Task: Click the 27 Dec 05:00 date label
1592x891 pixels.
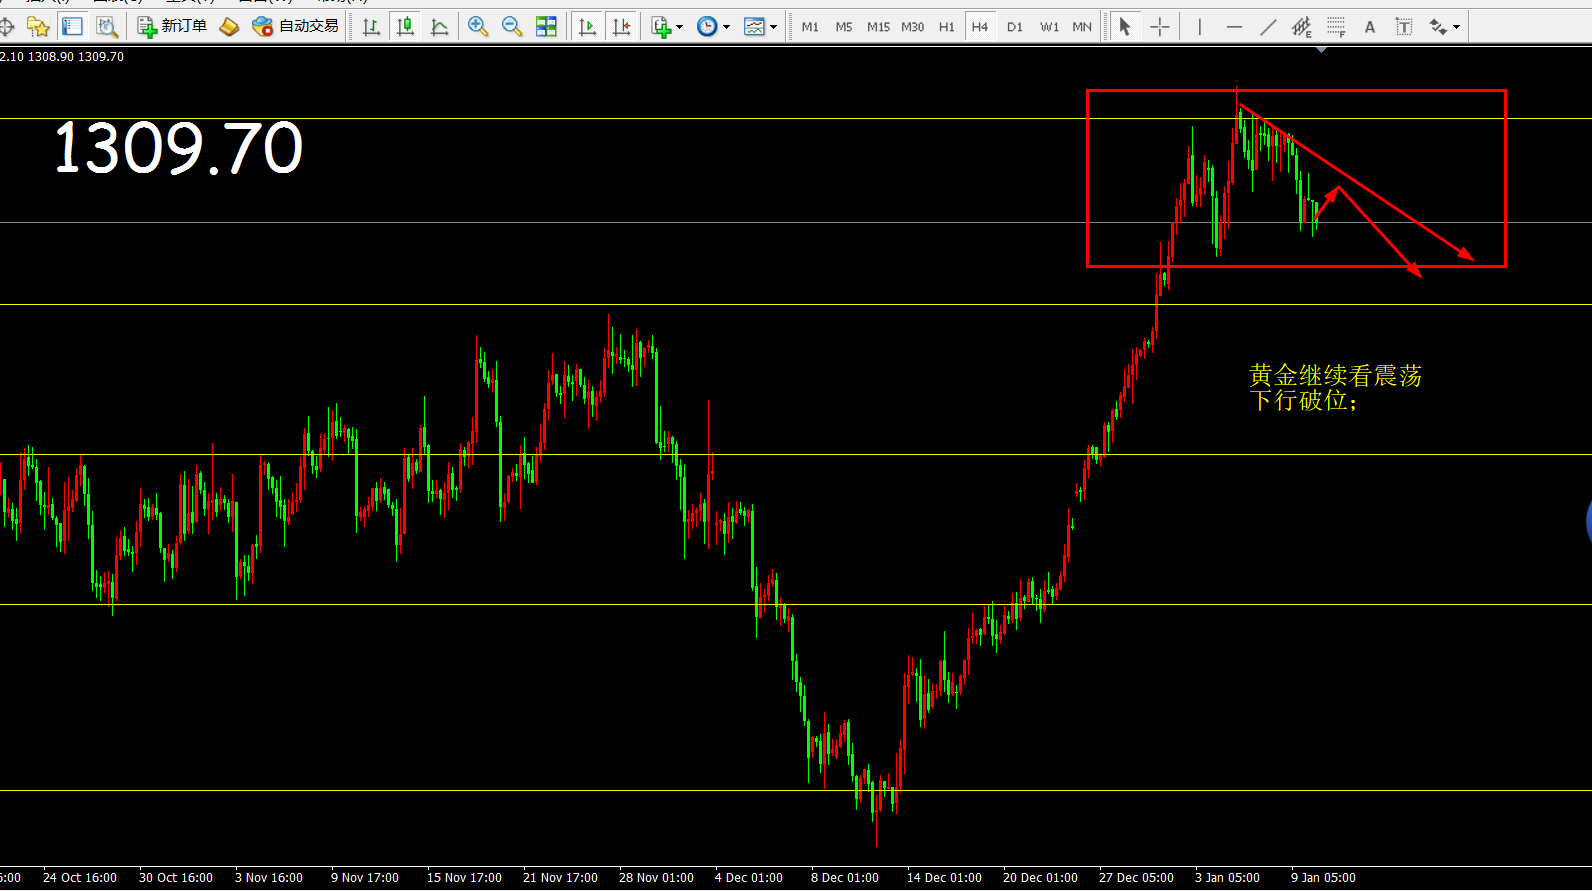Action: coord(1136,878)
